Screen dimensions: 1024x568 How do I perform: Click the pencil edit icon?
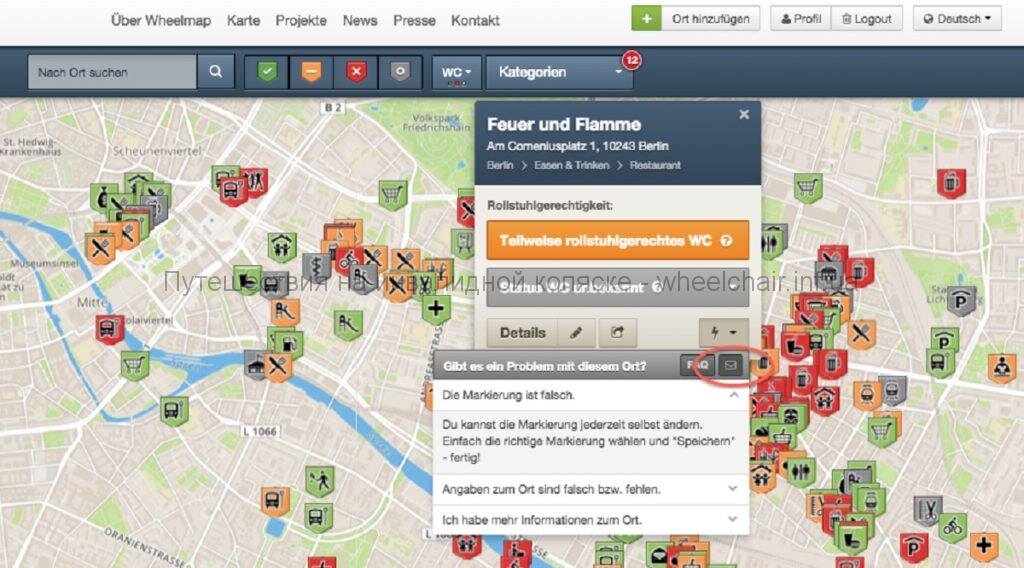click(x=576, y=333)
